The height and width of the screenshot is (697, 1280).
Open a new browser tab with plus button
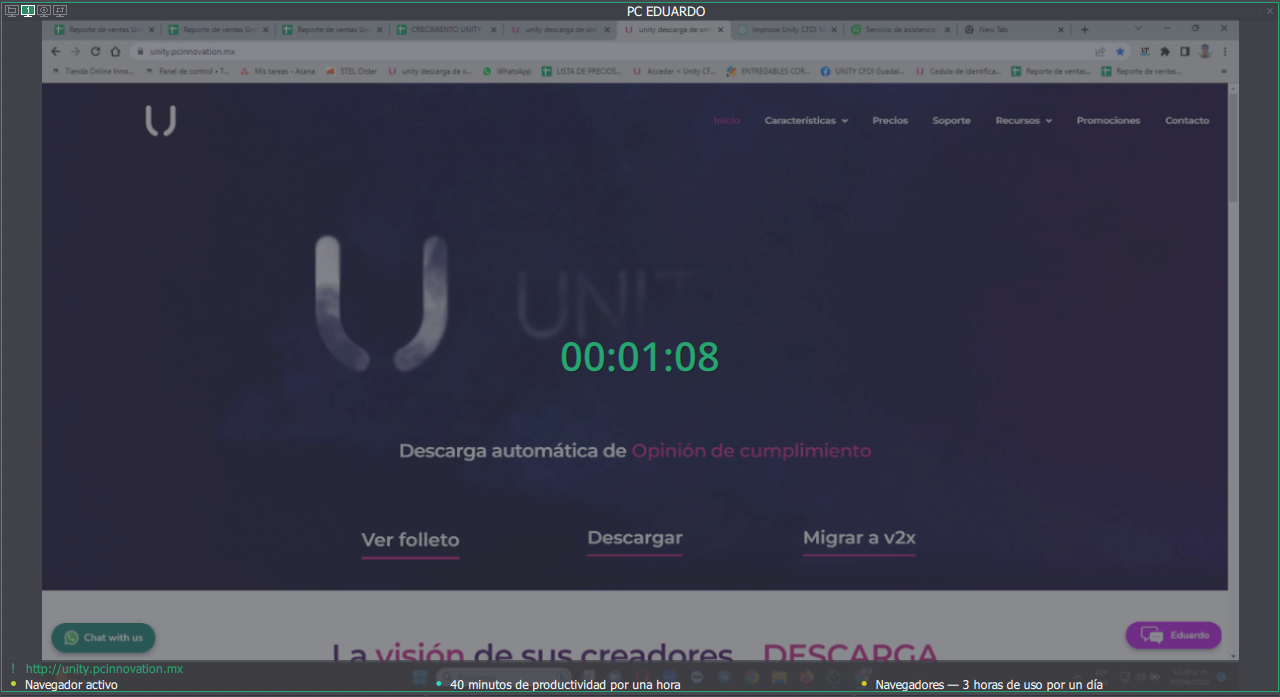pos(1085,29)
